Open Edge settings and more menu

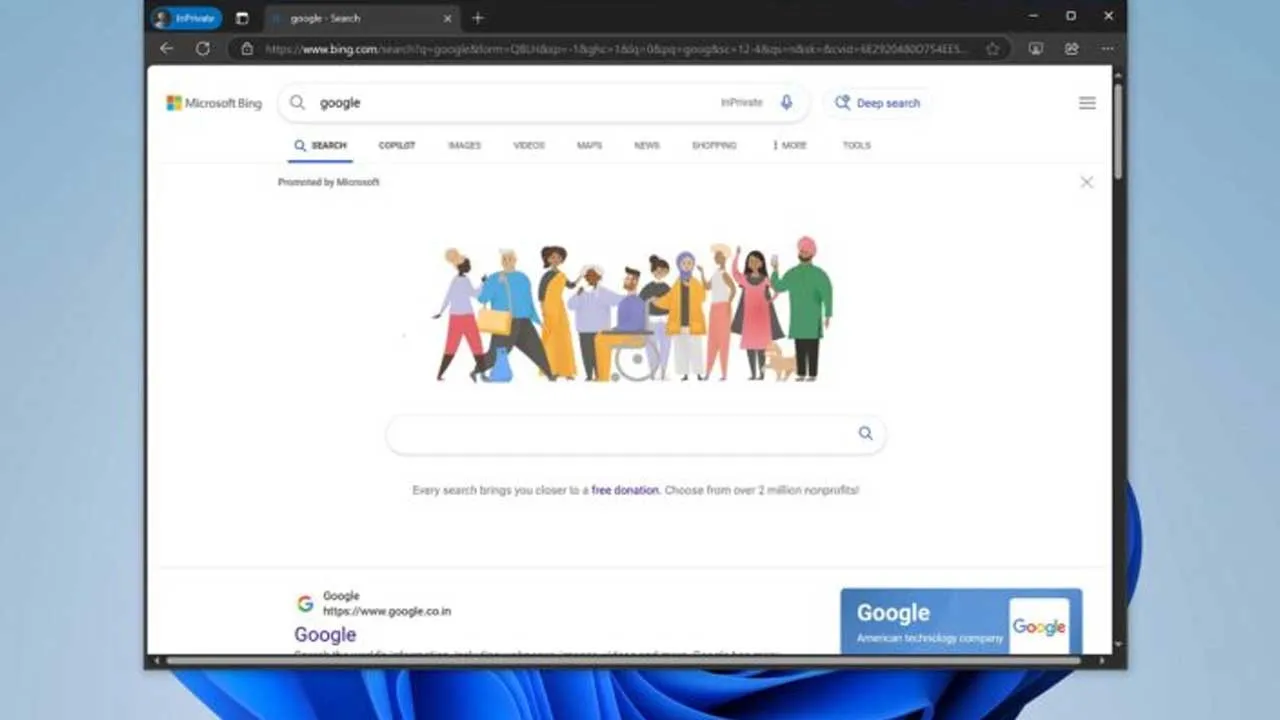click(1108, 48)
